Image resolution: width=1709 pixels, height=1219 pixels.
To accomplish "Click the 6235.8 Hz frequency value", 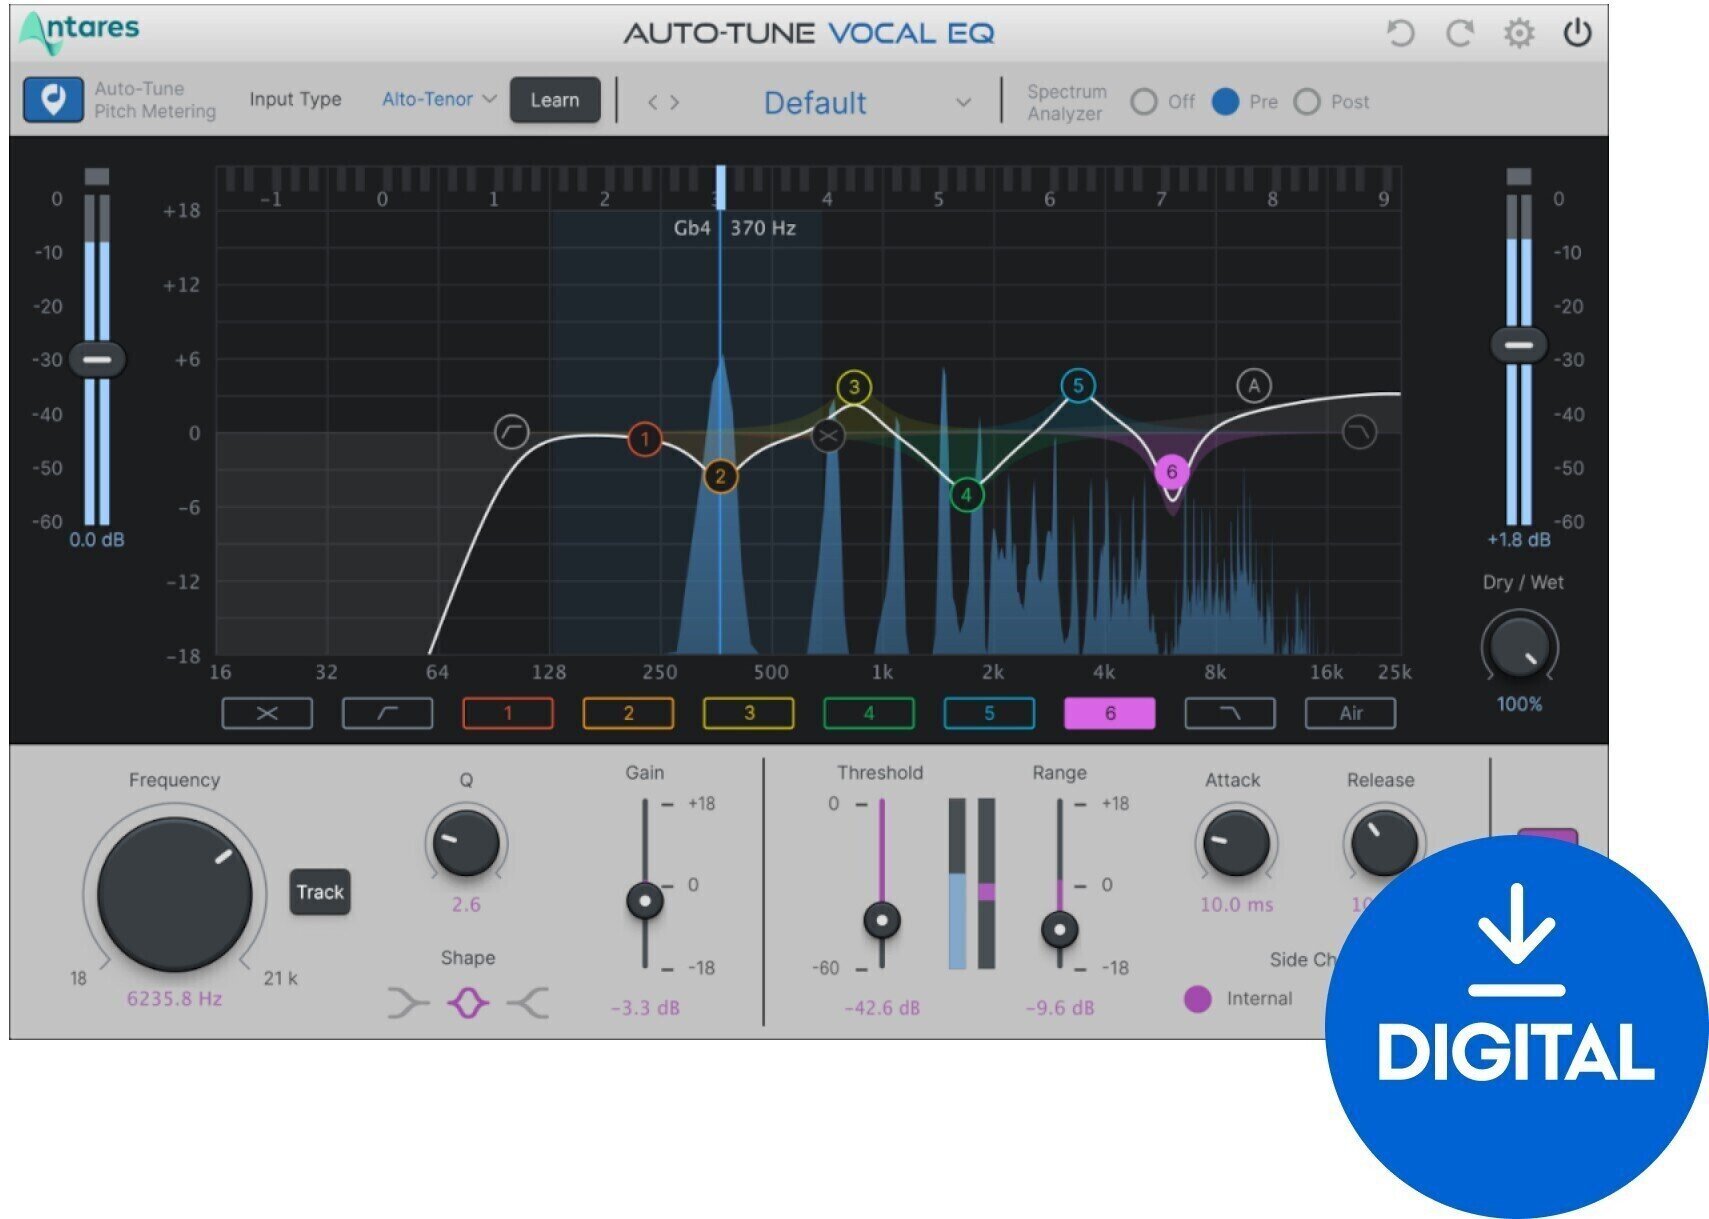I will 174,999.
